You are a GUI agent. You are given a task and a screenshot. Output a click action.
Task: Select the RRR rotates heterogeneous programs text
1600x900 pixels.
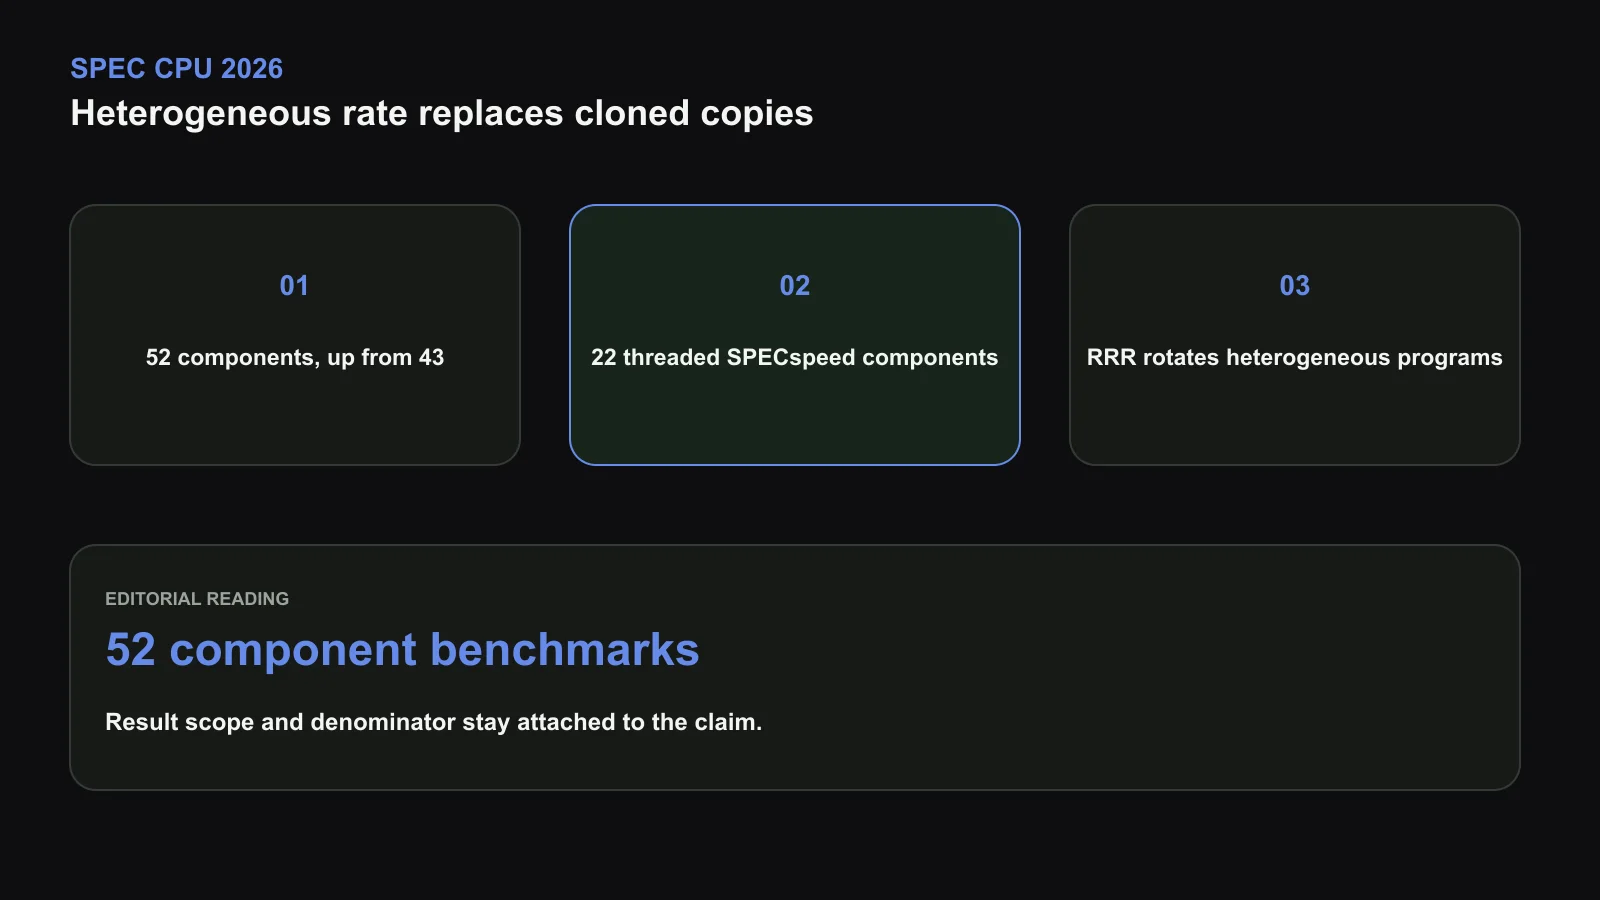pyautogui.click(x=1295, y=357)
